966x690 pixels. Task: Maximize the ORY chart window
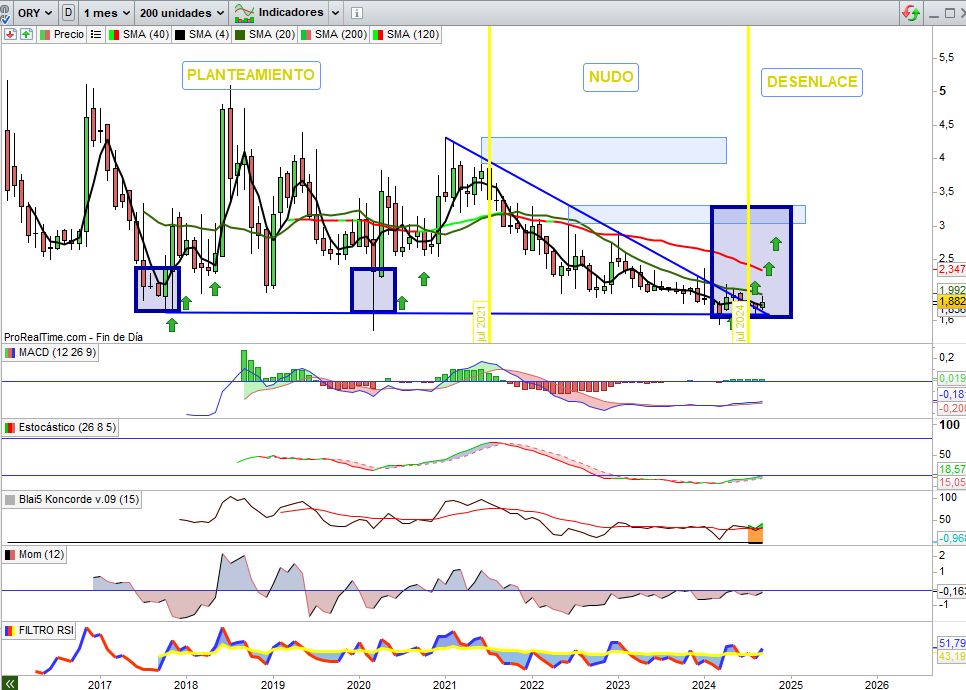coord(949,13)
